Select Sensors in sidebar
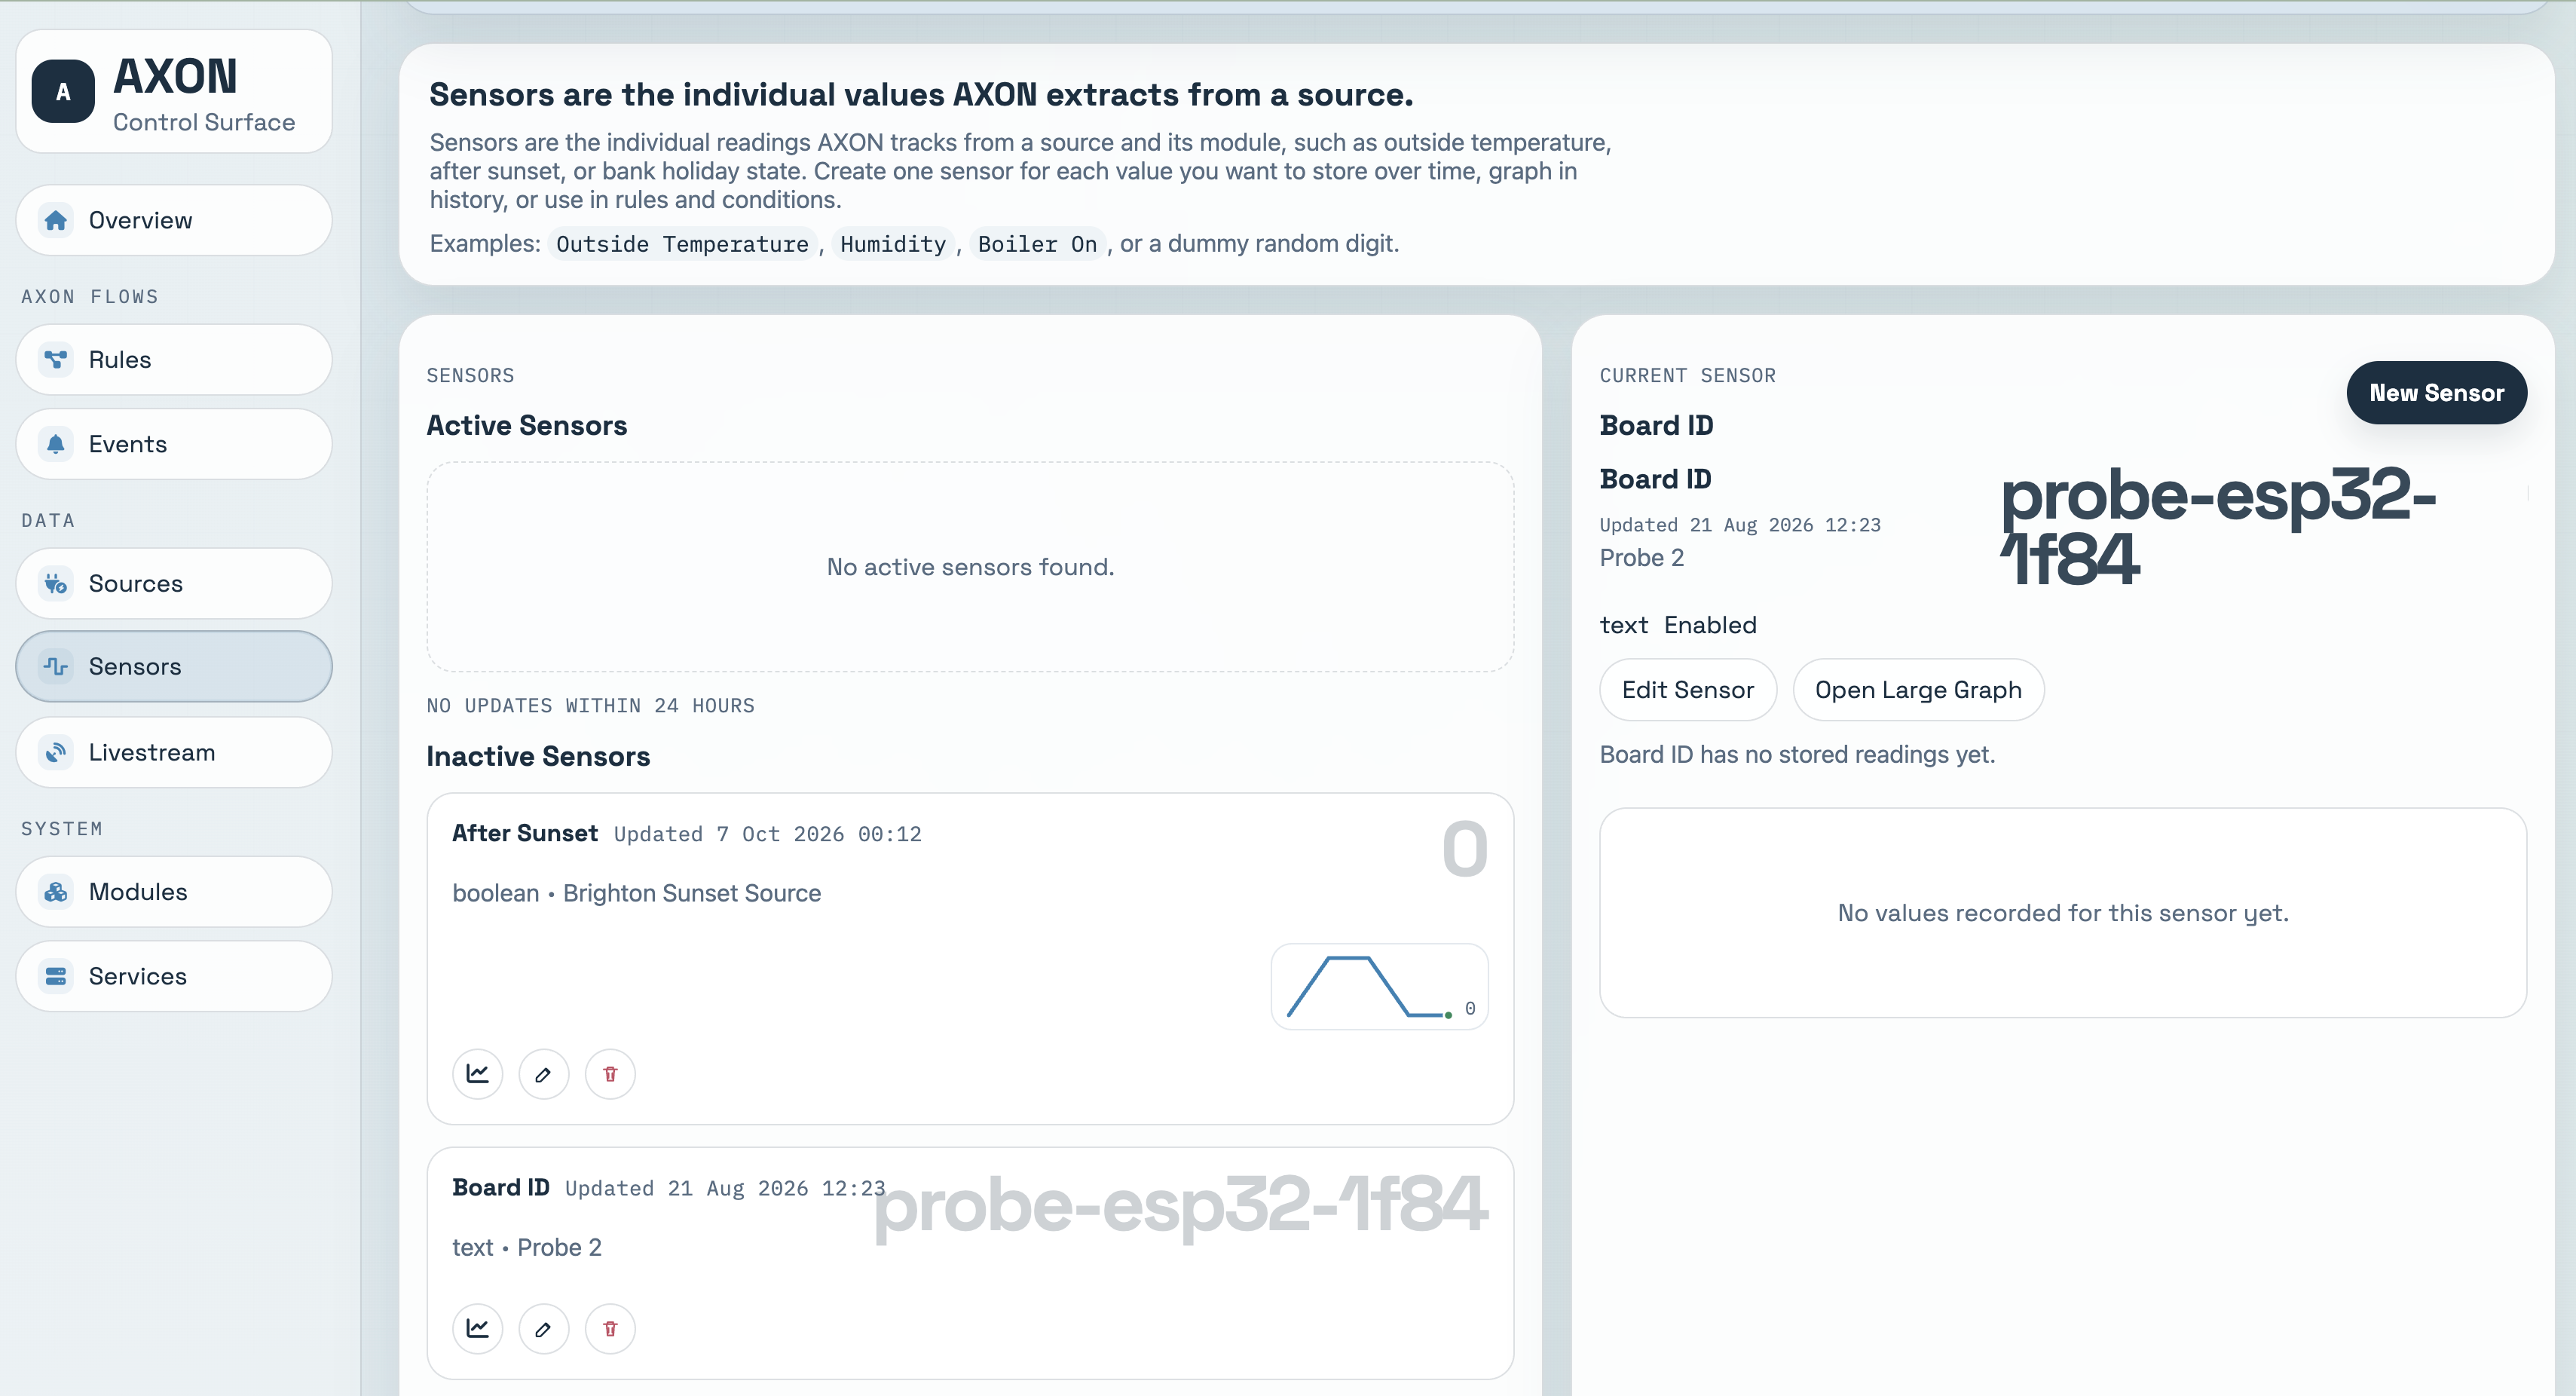Image resolution: width=2576 pixels, height=1396 pixels. [174, 666]
